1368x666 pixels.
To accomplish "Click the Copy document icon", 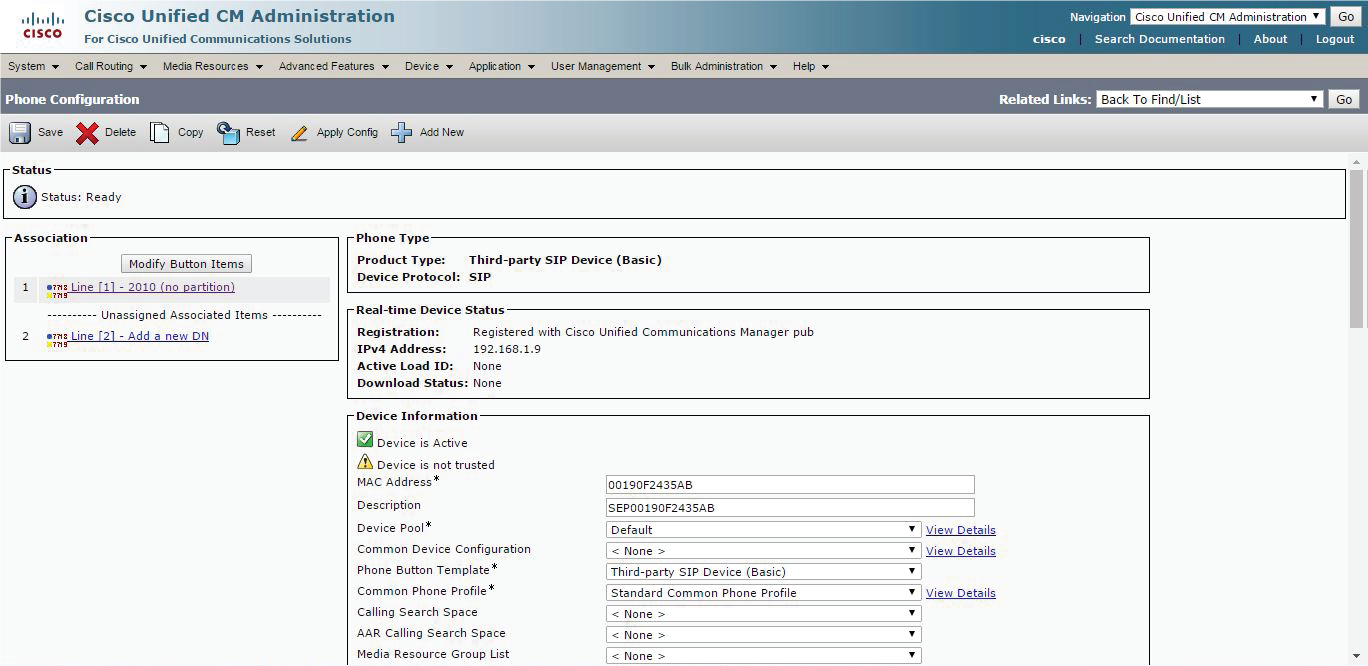I will (x=160, y=133).
